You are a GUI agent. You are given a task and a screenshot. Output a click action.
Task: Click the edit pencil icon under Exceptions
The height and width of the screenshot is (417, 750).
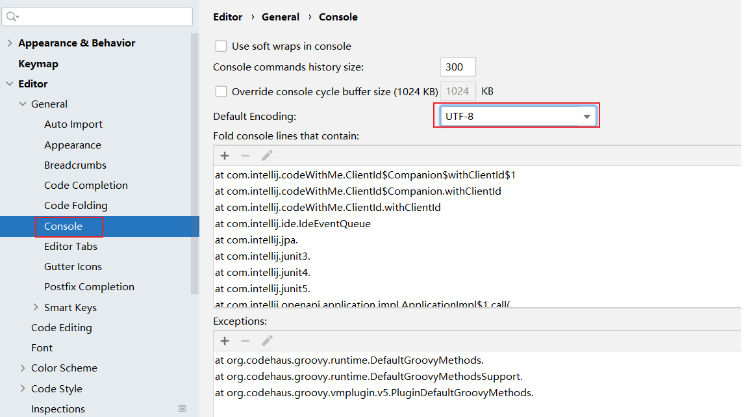click(x=267, y=340)
